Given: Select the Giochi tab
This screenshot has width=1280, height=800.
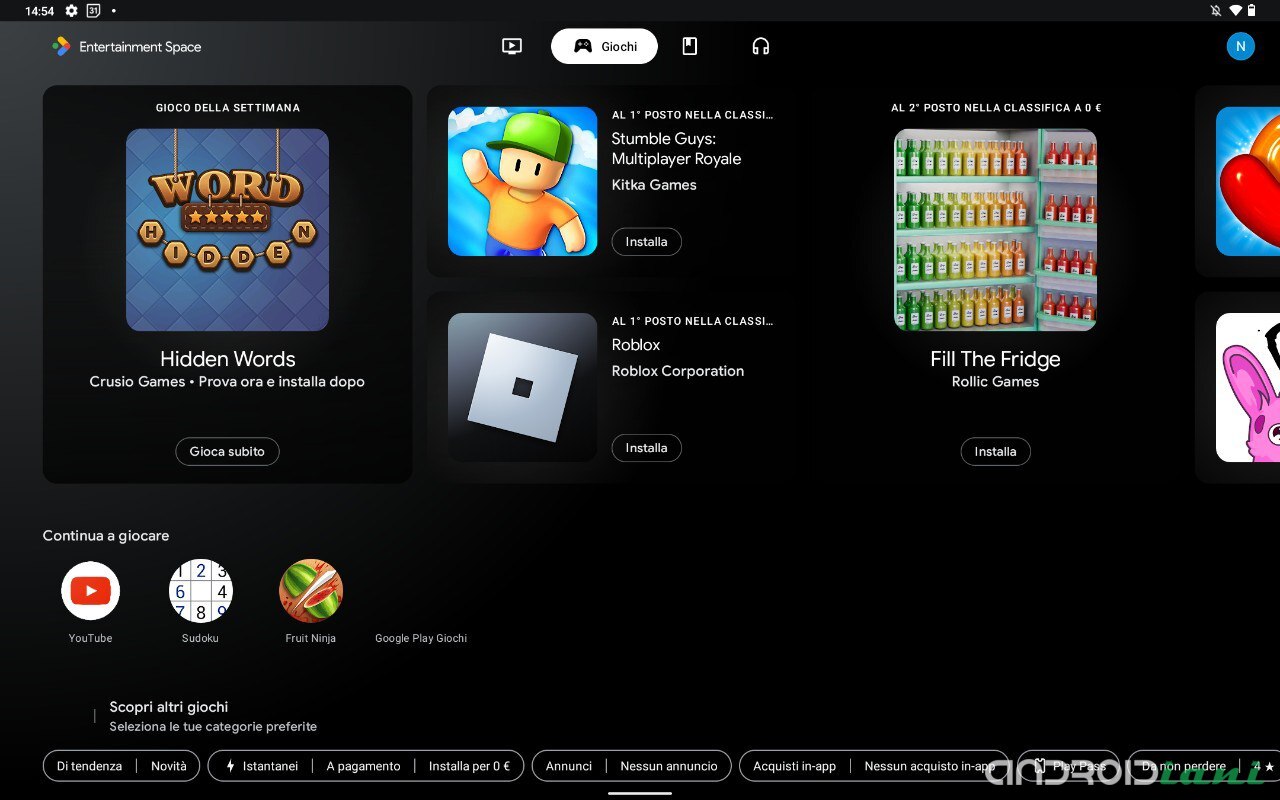Looking at the screenshot, I should click(x=604, y=46).
